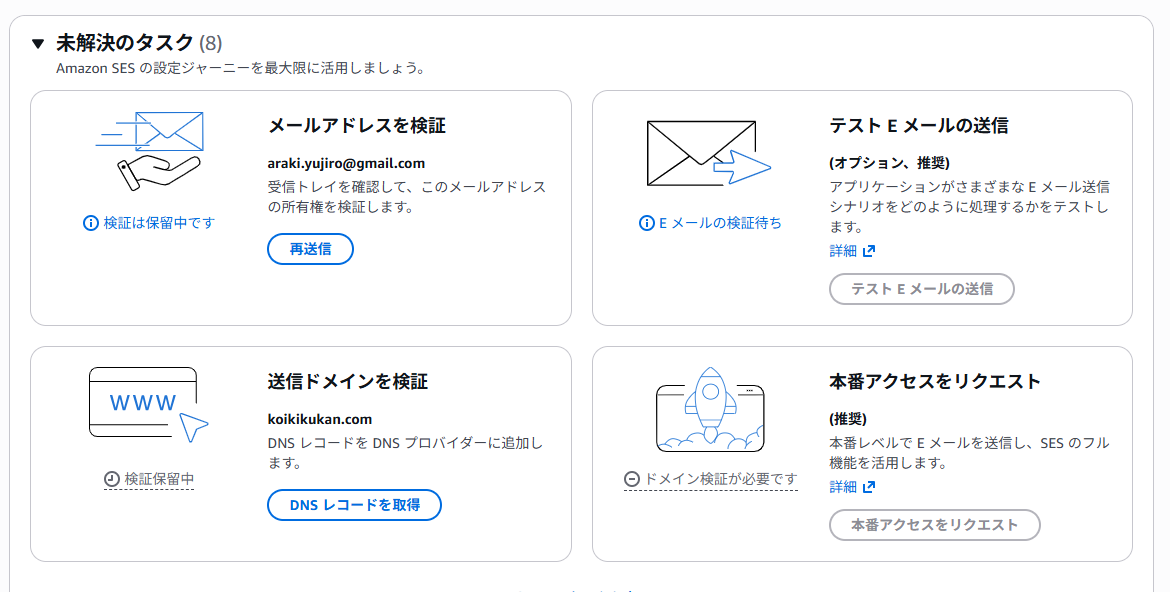The image size is (1170, 592).
Task: Click the 未解決のタスク heading text
Action: click(125, 43)
